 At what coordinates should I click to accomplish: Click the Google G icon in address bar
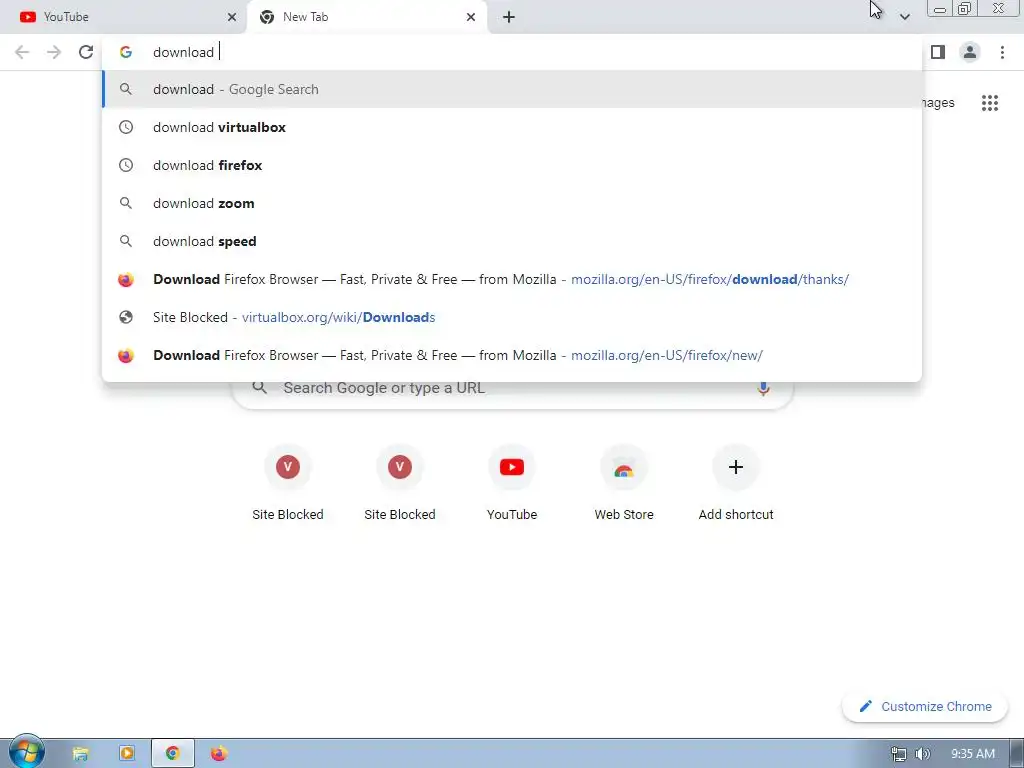coord(126,52)
